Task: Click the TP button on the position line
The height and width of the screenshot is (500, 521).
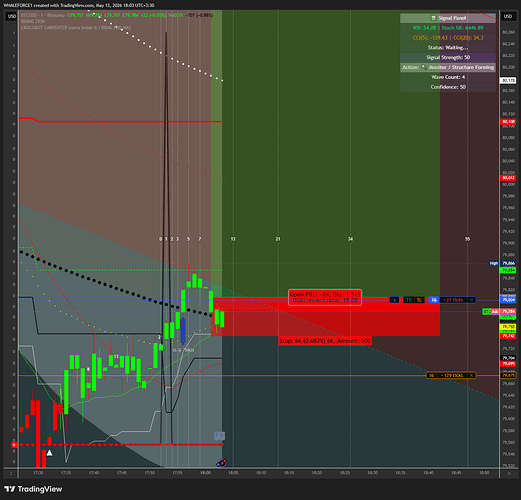Action: pos(409,300)
